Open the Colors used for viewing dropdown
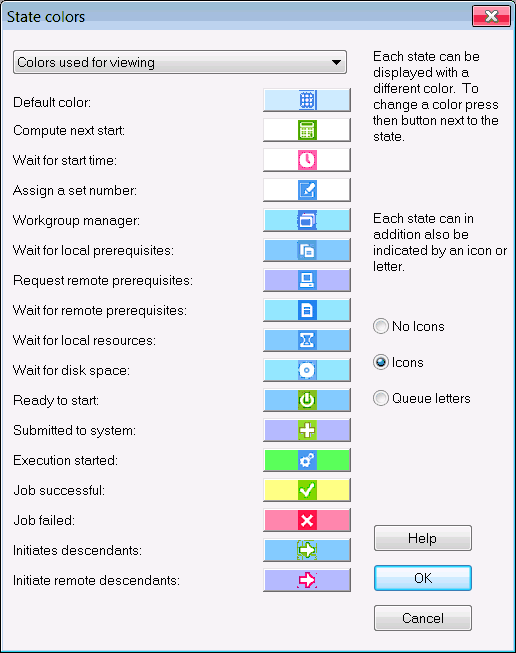 (180, 62)
